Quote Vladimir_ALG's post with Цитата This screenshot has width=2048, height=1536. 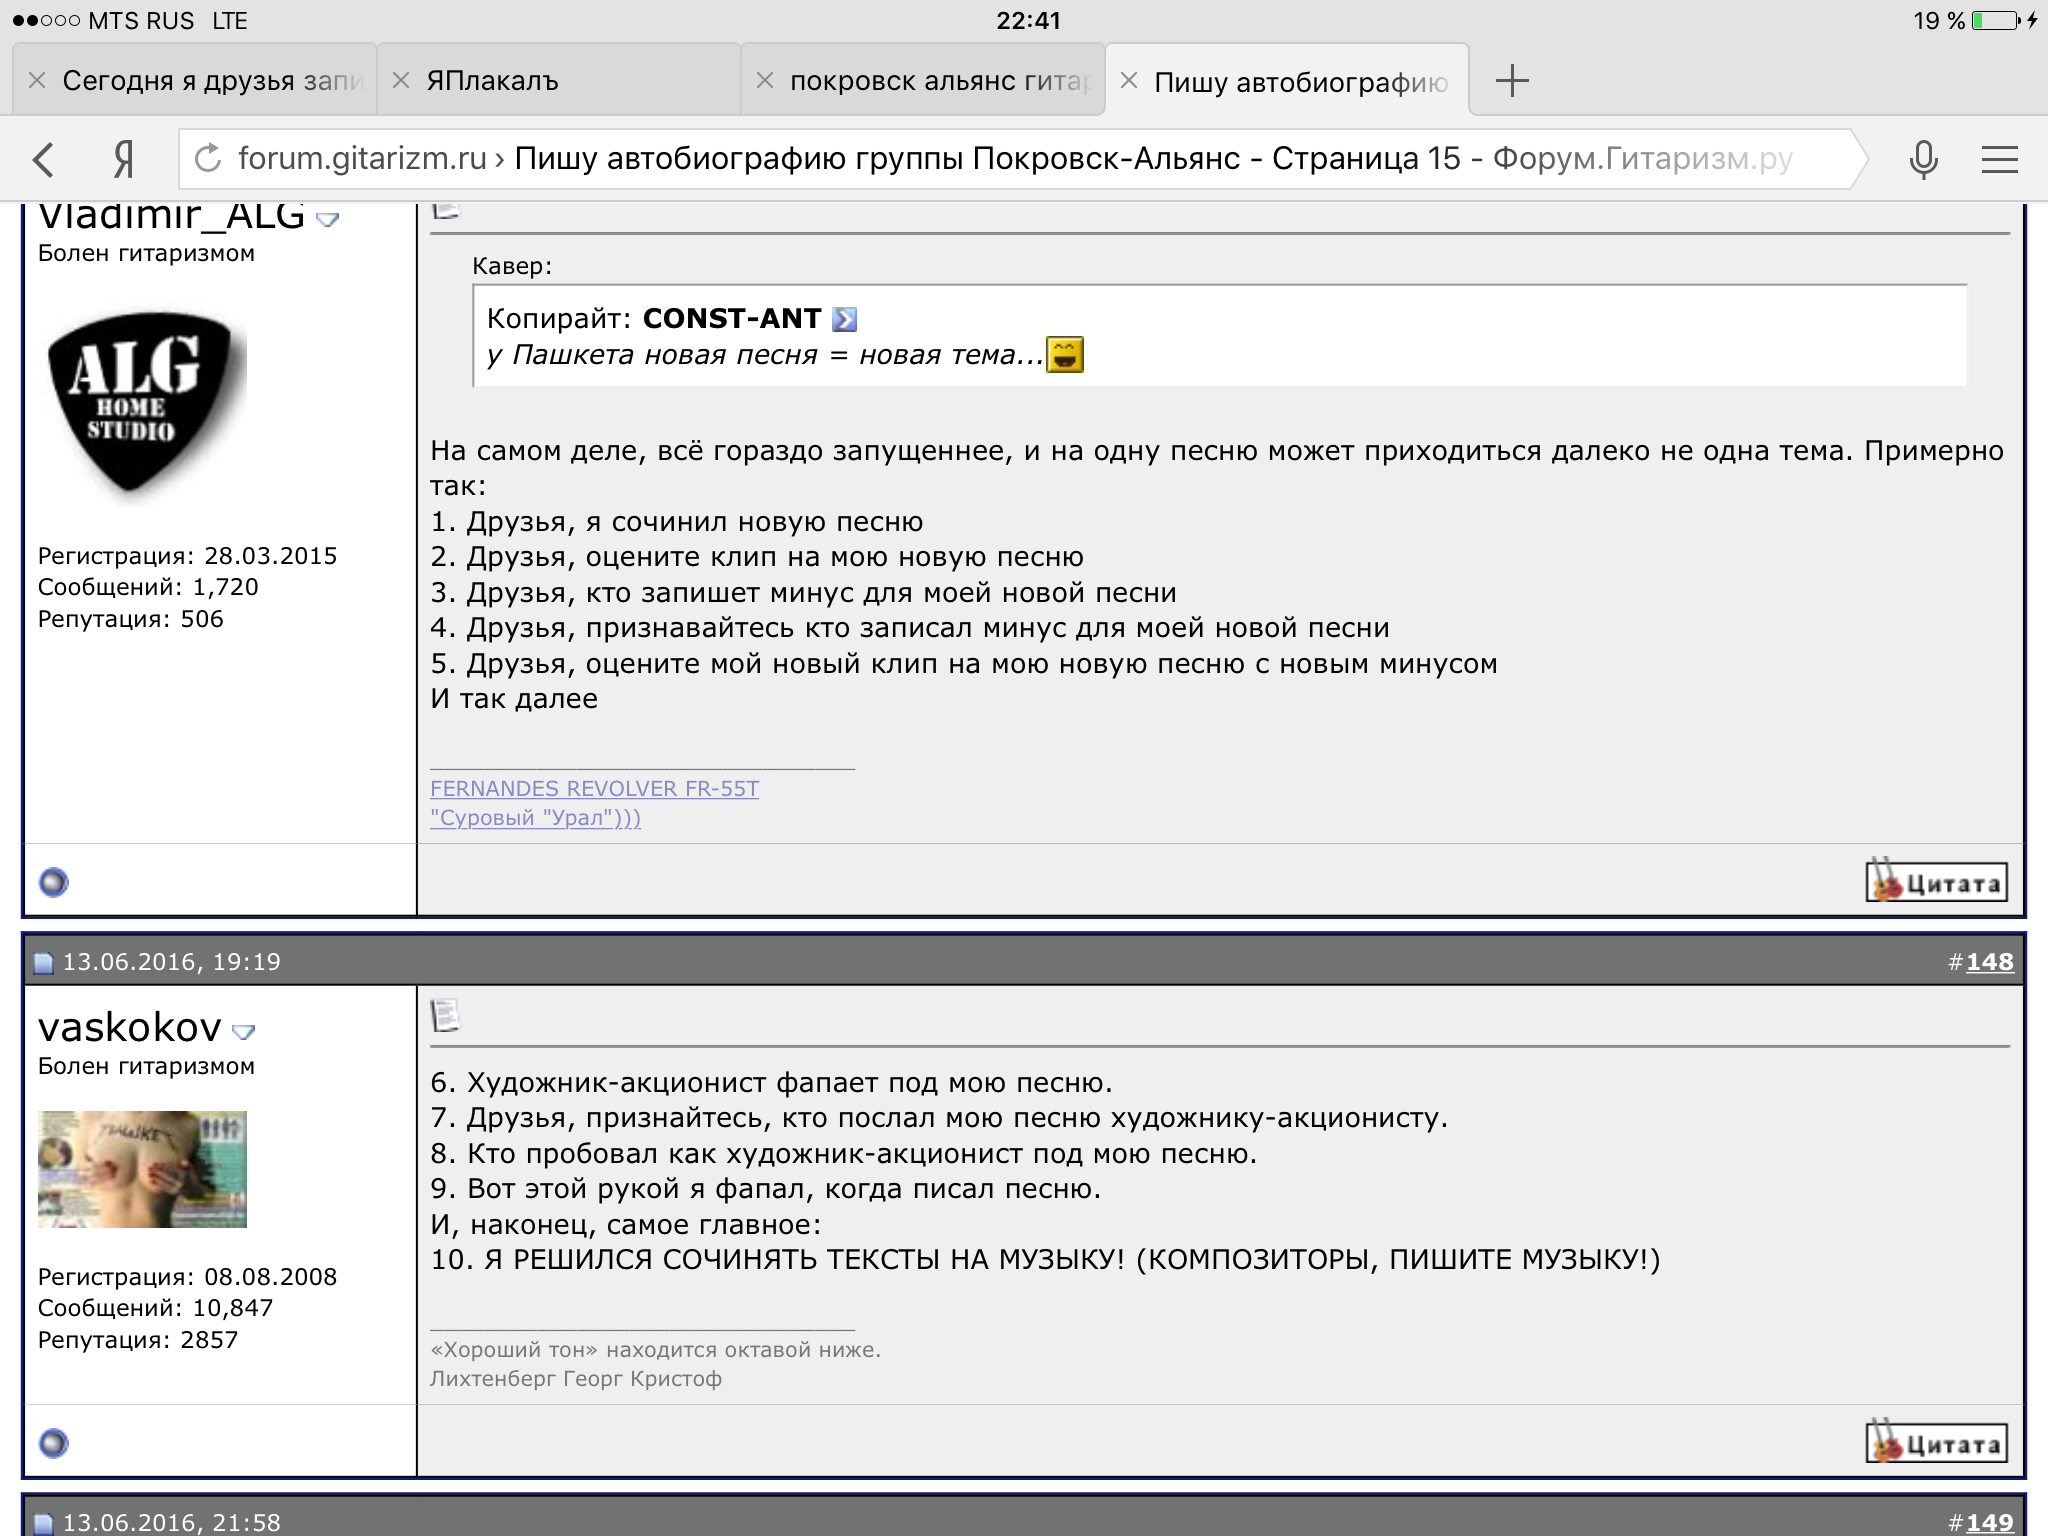click(1936, 882)
